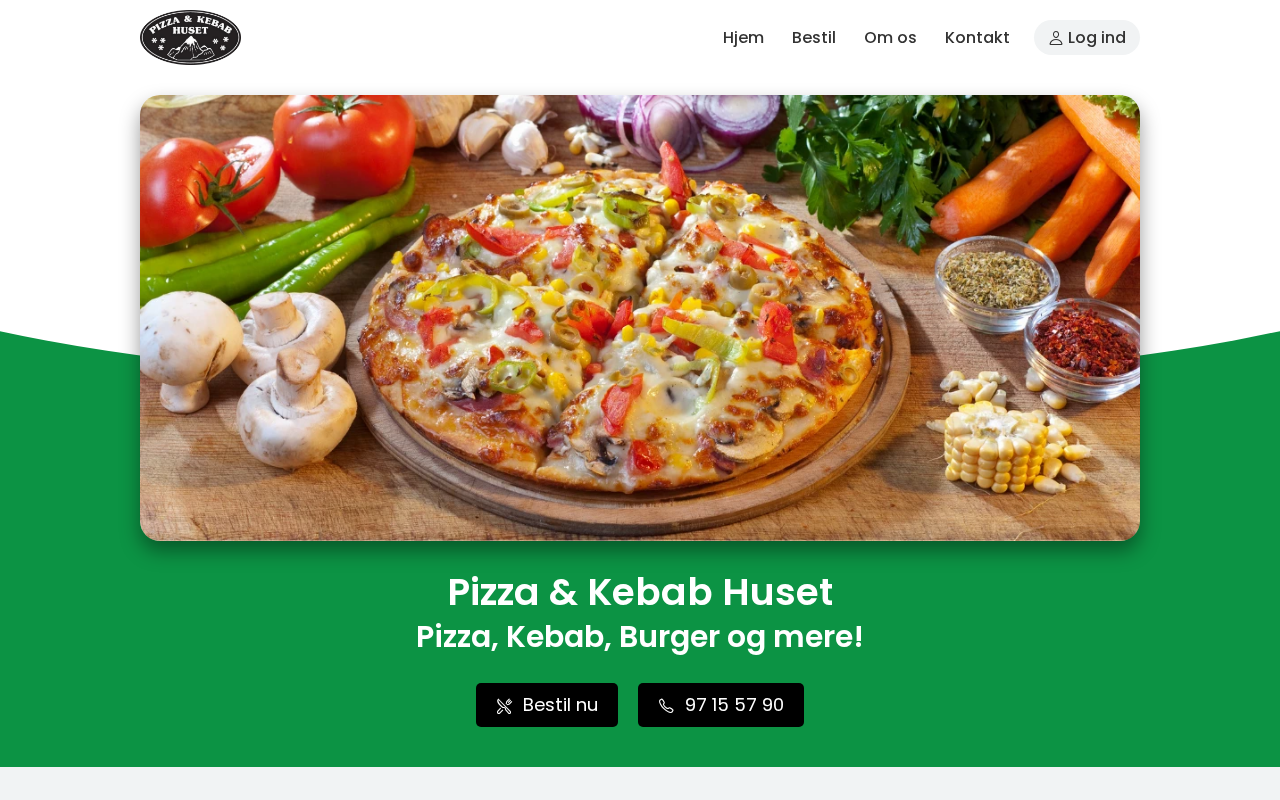Click the dried oregano bowl in photo
This screenshot has height=800, width=1280.
(x=997, y=282)
